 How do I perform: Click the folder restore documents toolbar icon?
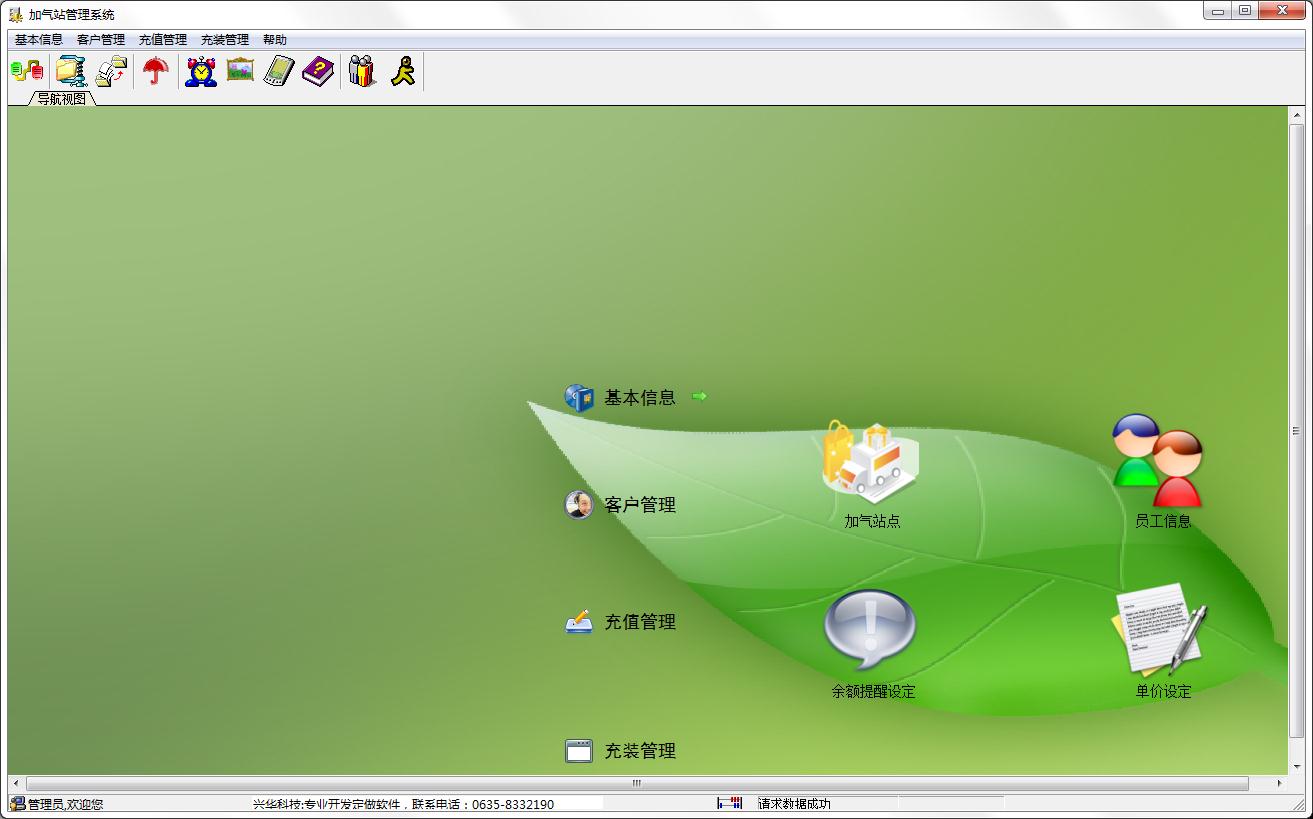[111, 72]
